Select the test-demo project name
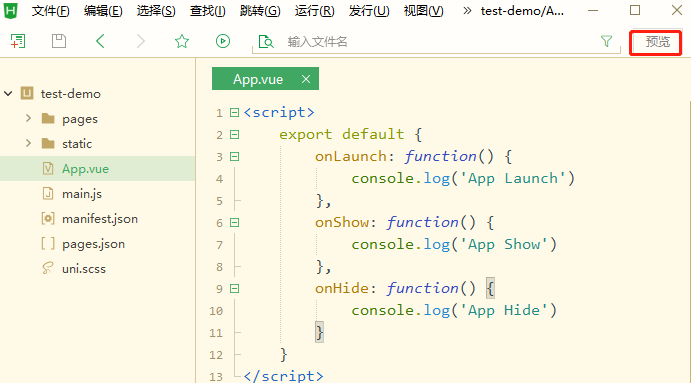Screen dimensions: 691x383 click(71, 93)
